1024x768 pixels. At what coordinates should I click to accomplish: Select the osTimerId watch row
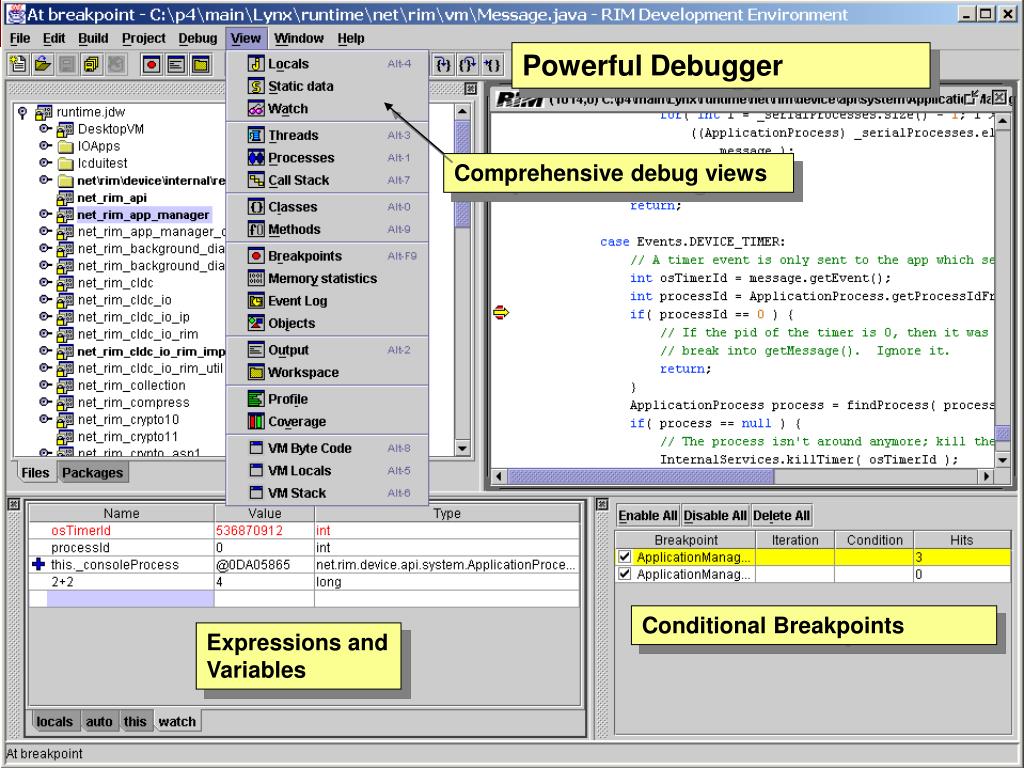304,530
